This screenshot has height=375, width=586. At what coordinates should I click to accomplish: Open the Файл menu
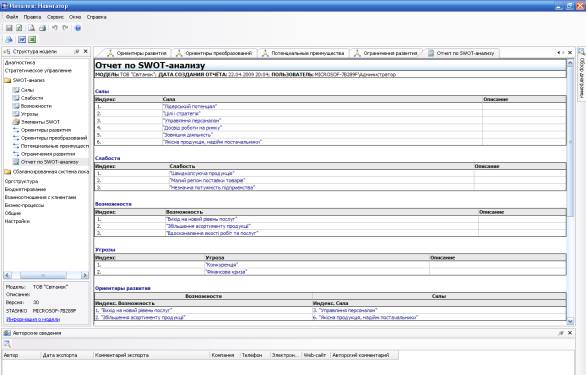12,17
